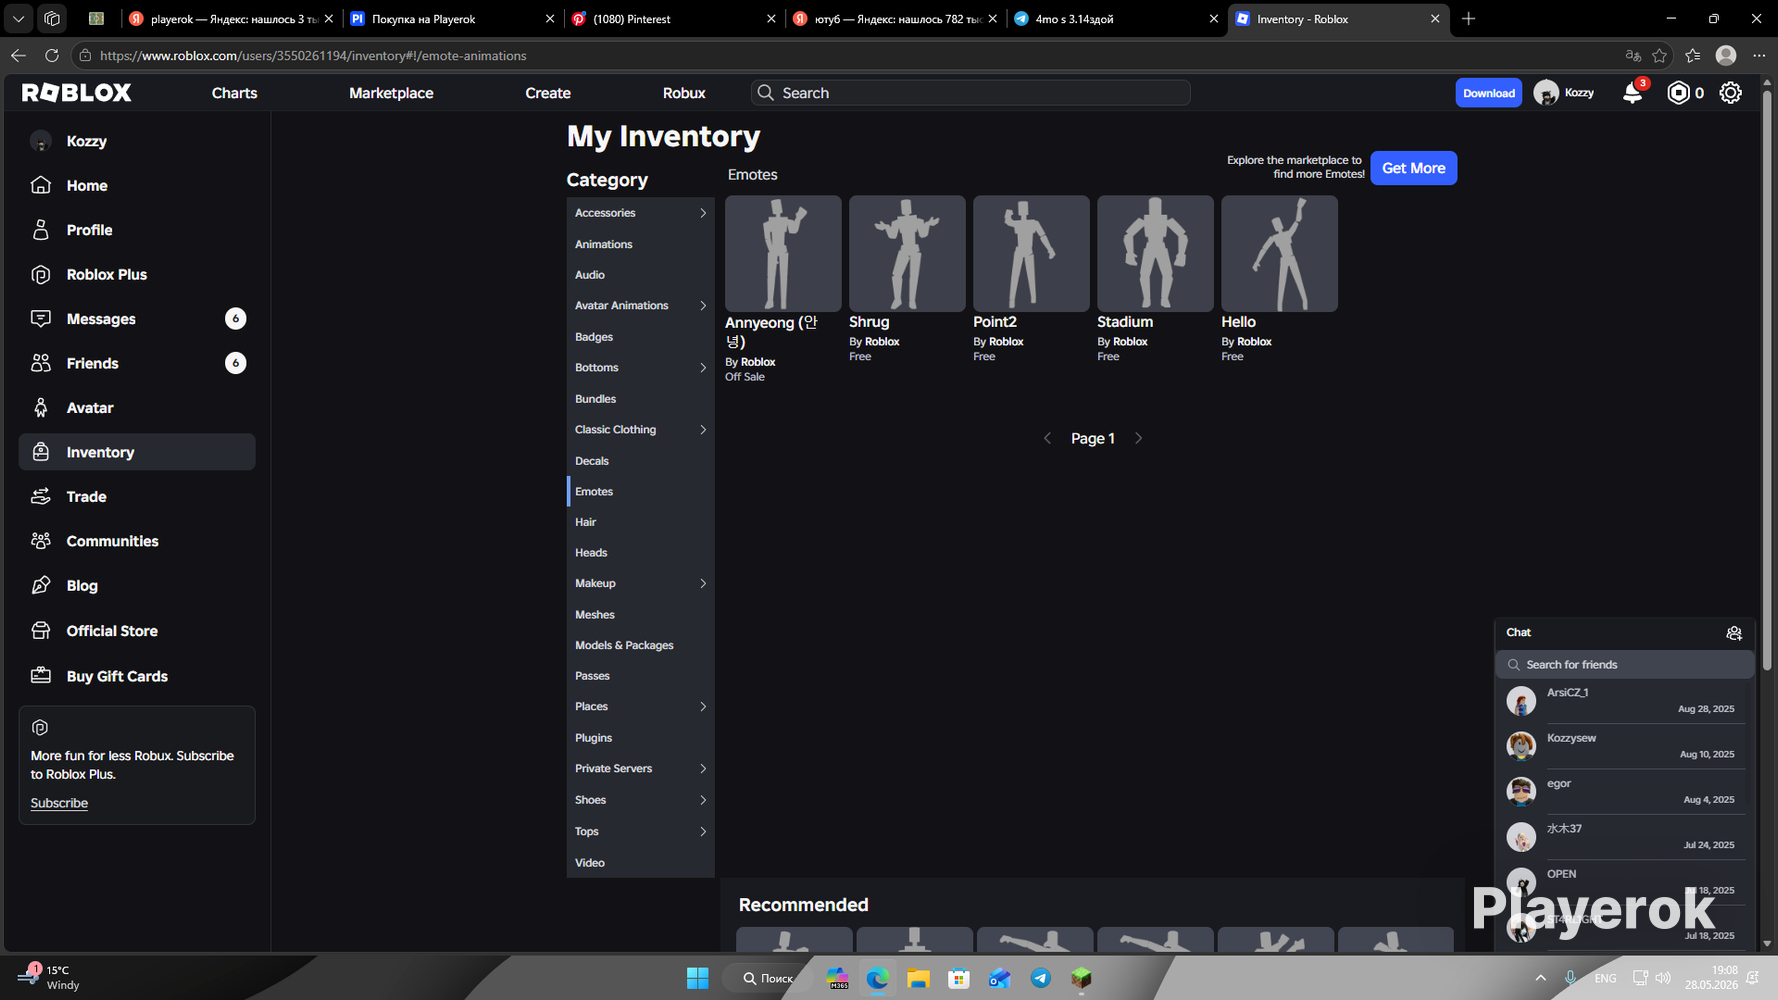Viewport: 1778px width, 1000px height.
Task: Open Profile from the sidebar icon
Action: point(41,230)
